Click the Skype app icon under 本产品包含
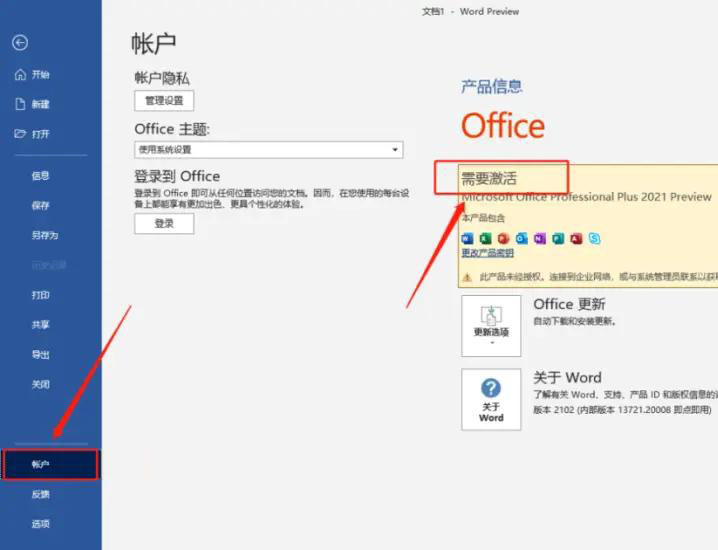Viewport: 718px width, 550px height. 594,239
